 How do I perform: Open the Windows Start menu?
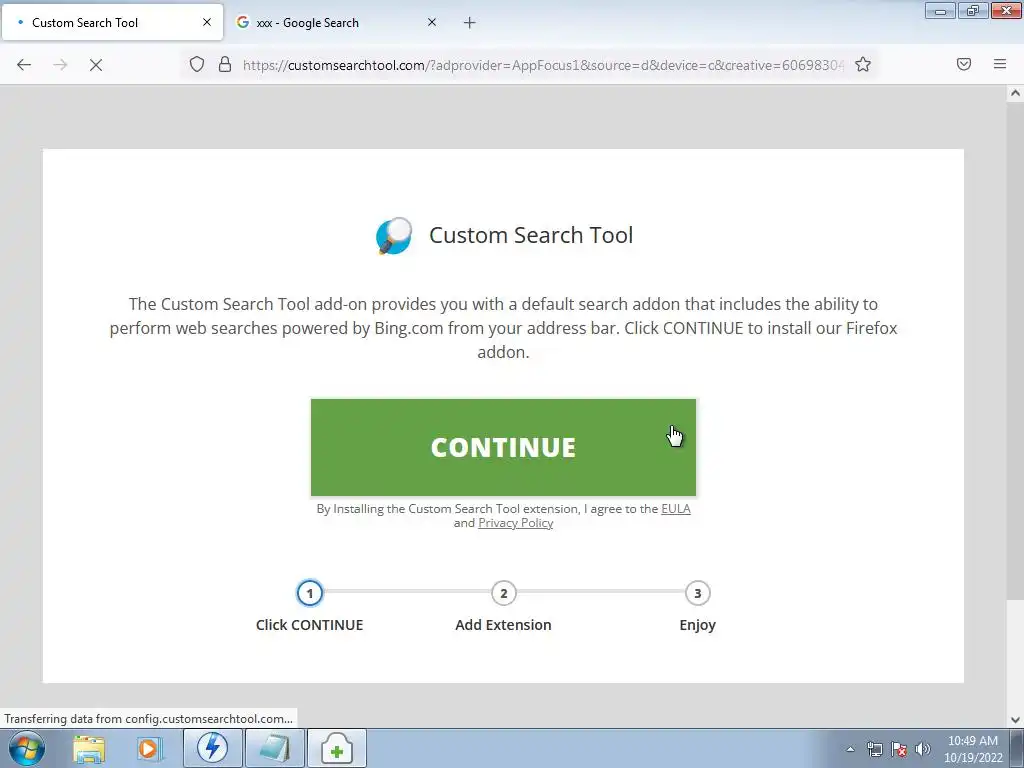27,748
